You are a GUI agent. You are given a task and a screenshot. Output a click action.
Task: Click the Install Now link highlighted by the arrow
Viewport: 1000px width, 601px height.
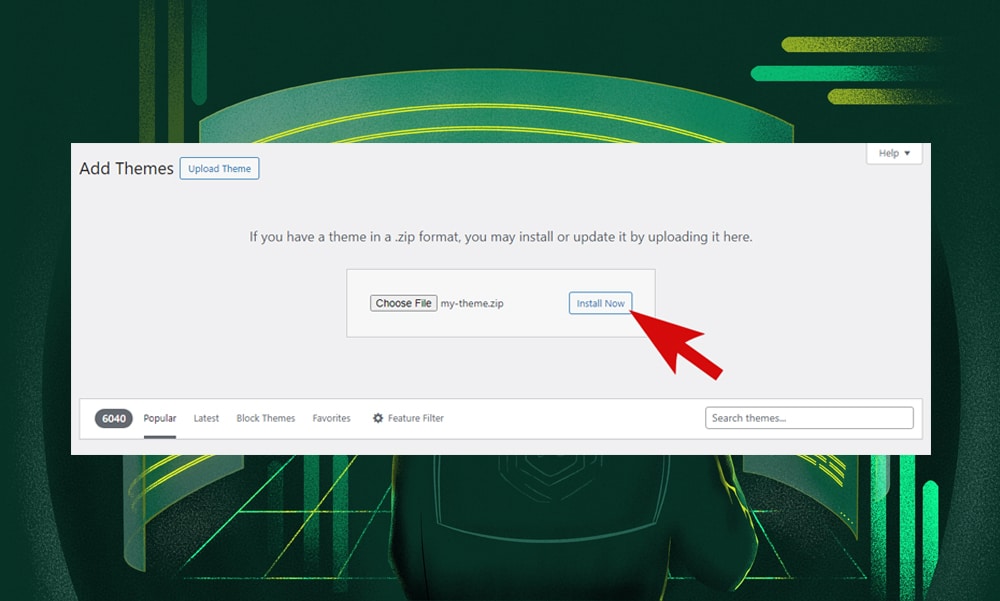600,303
